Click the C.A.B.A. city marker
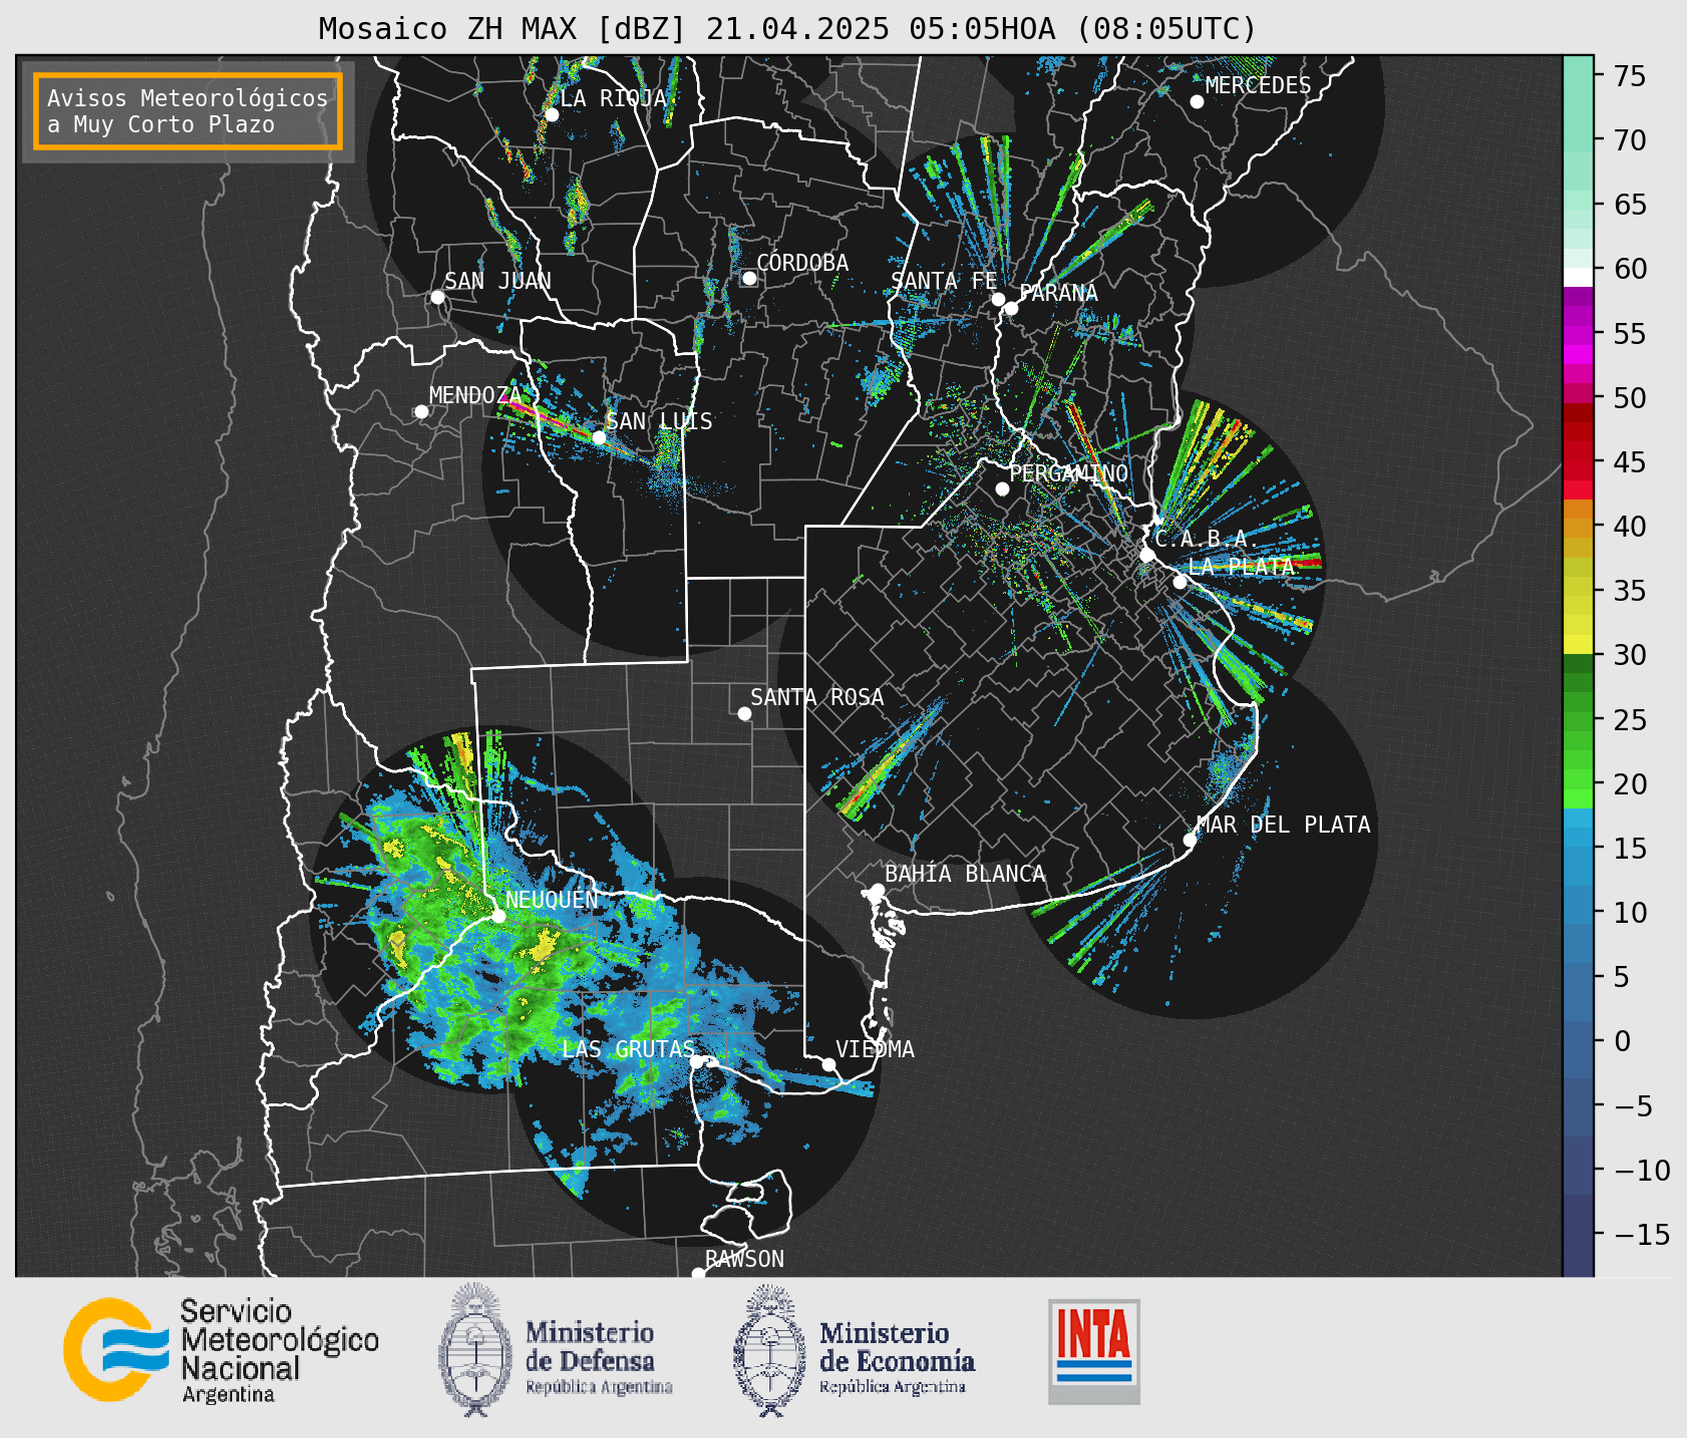The height and width of the screenshot is (1438, 1687). click(1147, 554)
